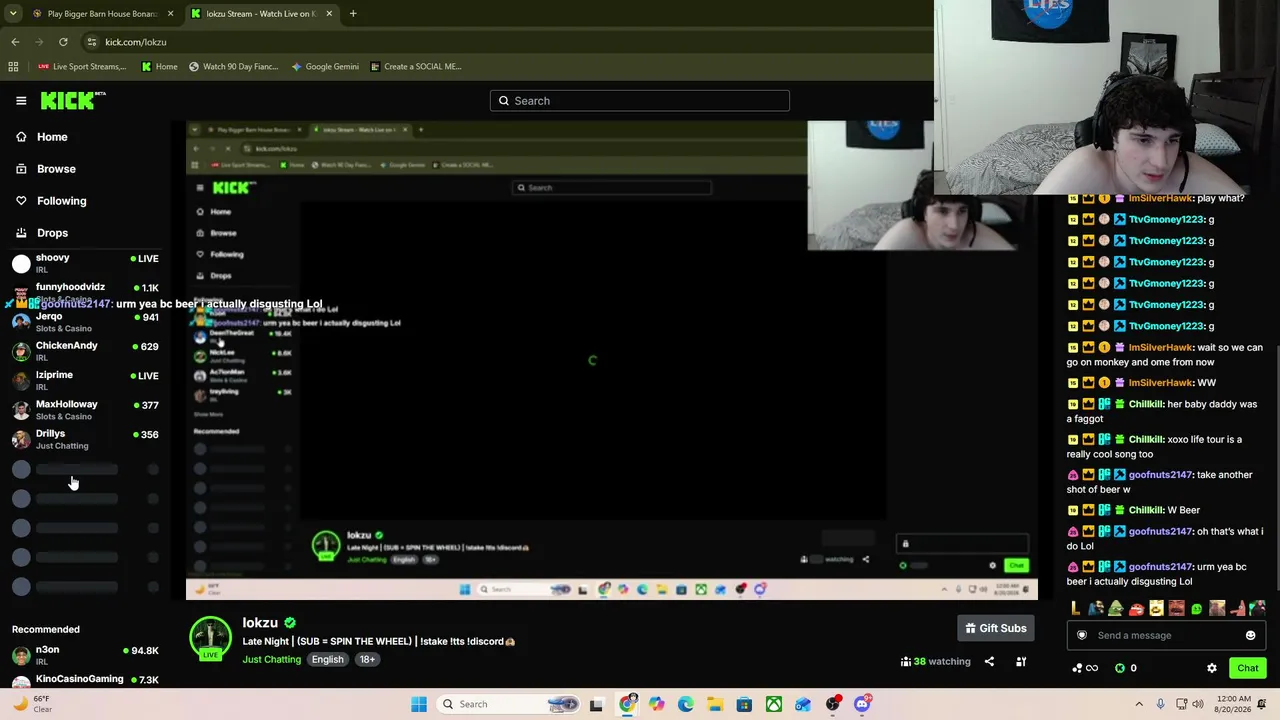Click the viewers icon beside 38 watching

tap(905, 661)
